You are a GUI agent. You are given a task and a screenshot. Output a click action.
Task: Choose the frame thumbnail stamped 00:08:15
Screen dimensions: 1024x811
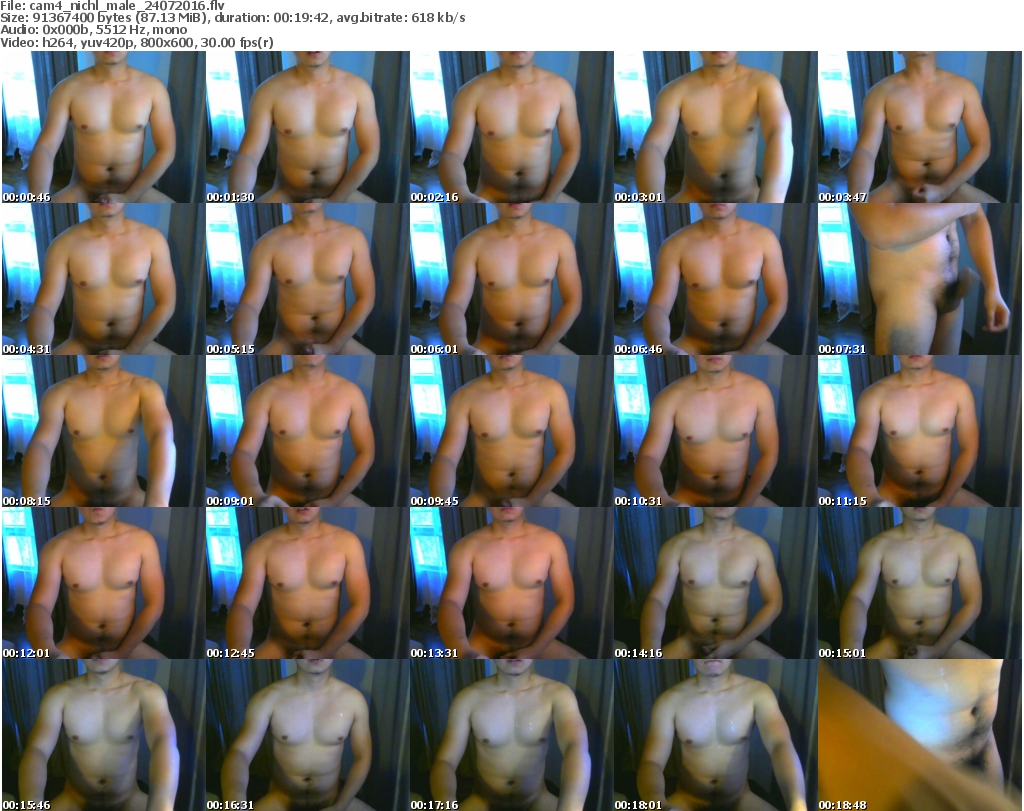click(104, 432)
